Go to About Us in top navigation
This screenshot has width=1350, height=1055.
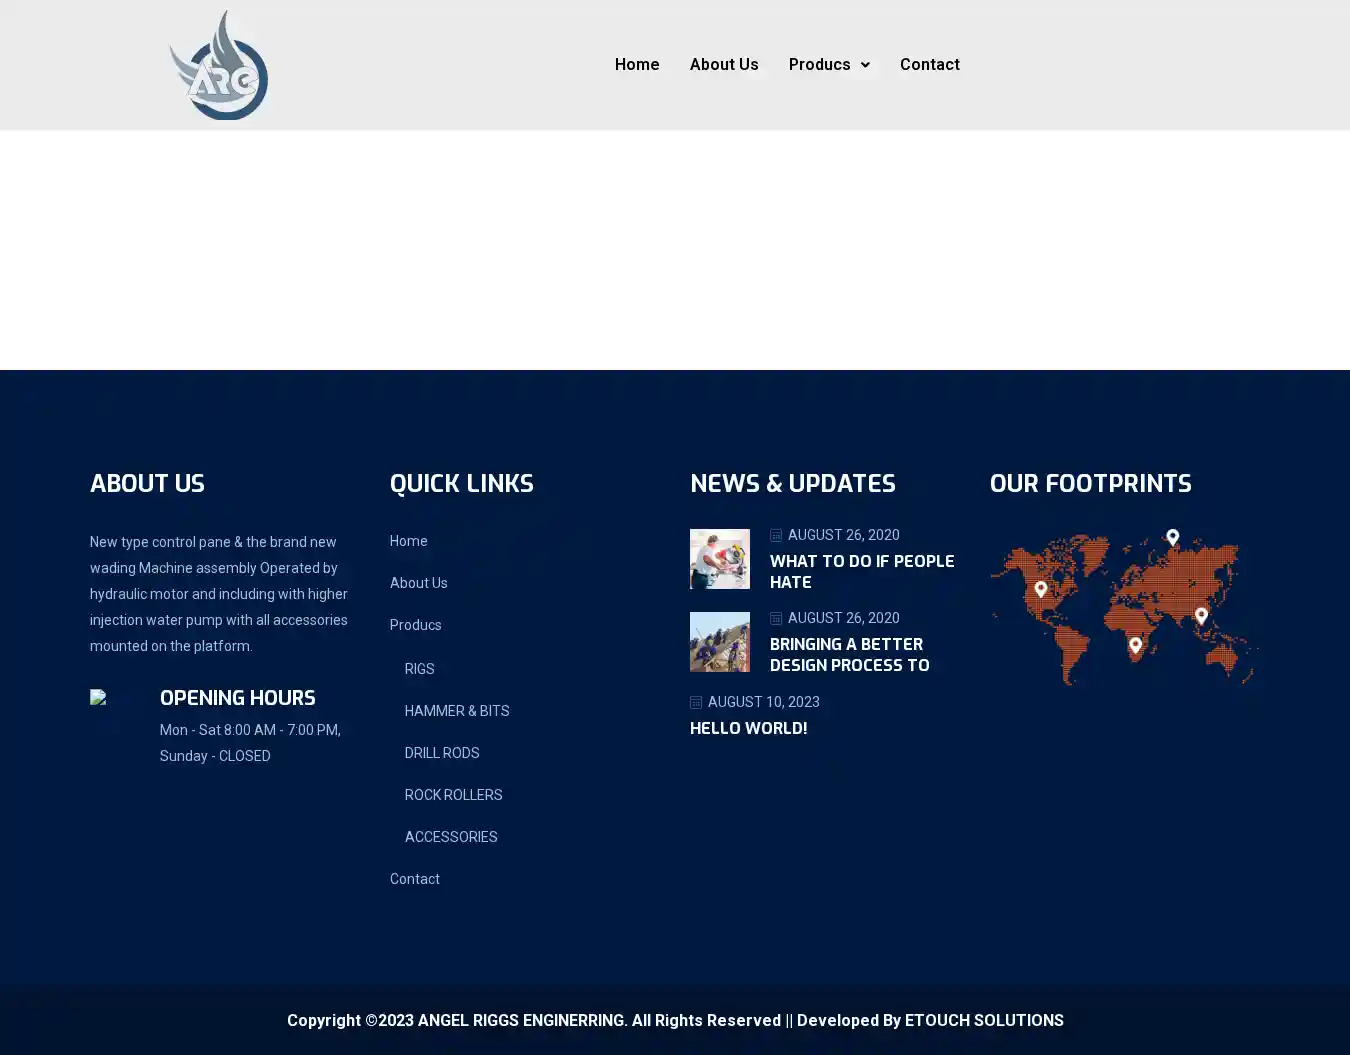click(724, 64)
